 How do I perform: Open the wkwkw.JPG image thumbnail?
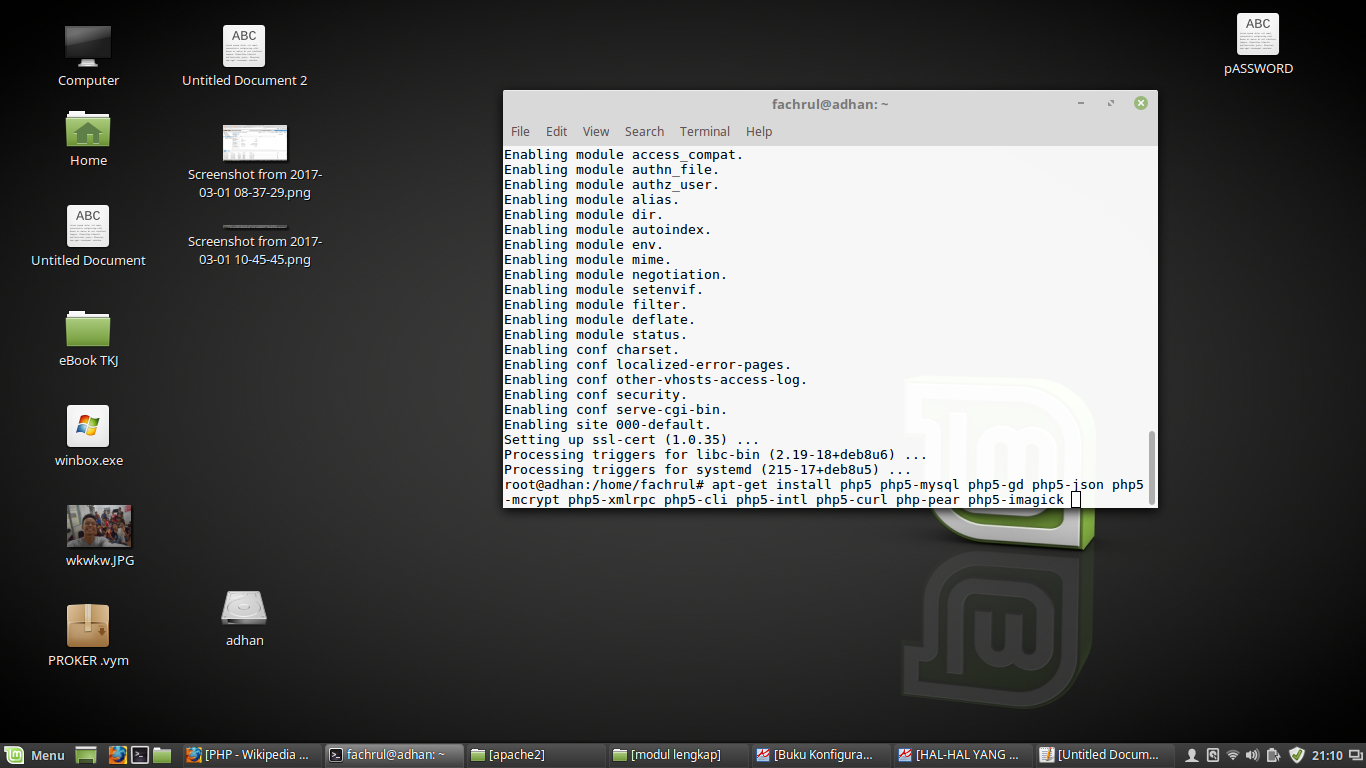pyautogui.click(x=98, y=525)
